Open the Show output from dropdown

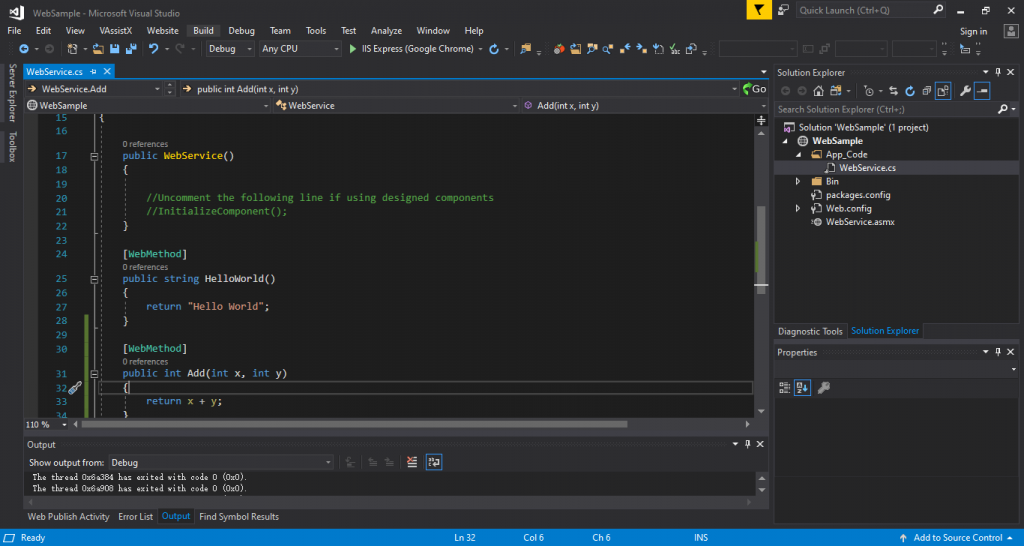coord(221,463)
